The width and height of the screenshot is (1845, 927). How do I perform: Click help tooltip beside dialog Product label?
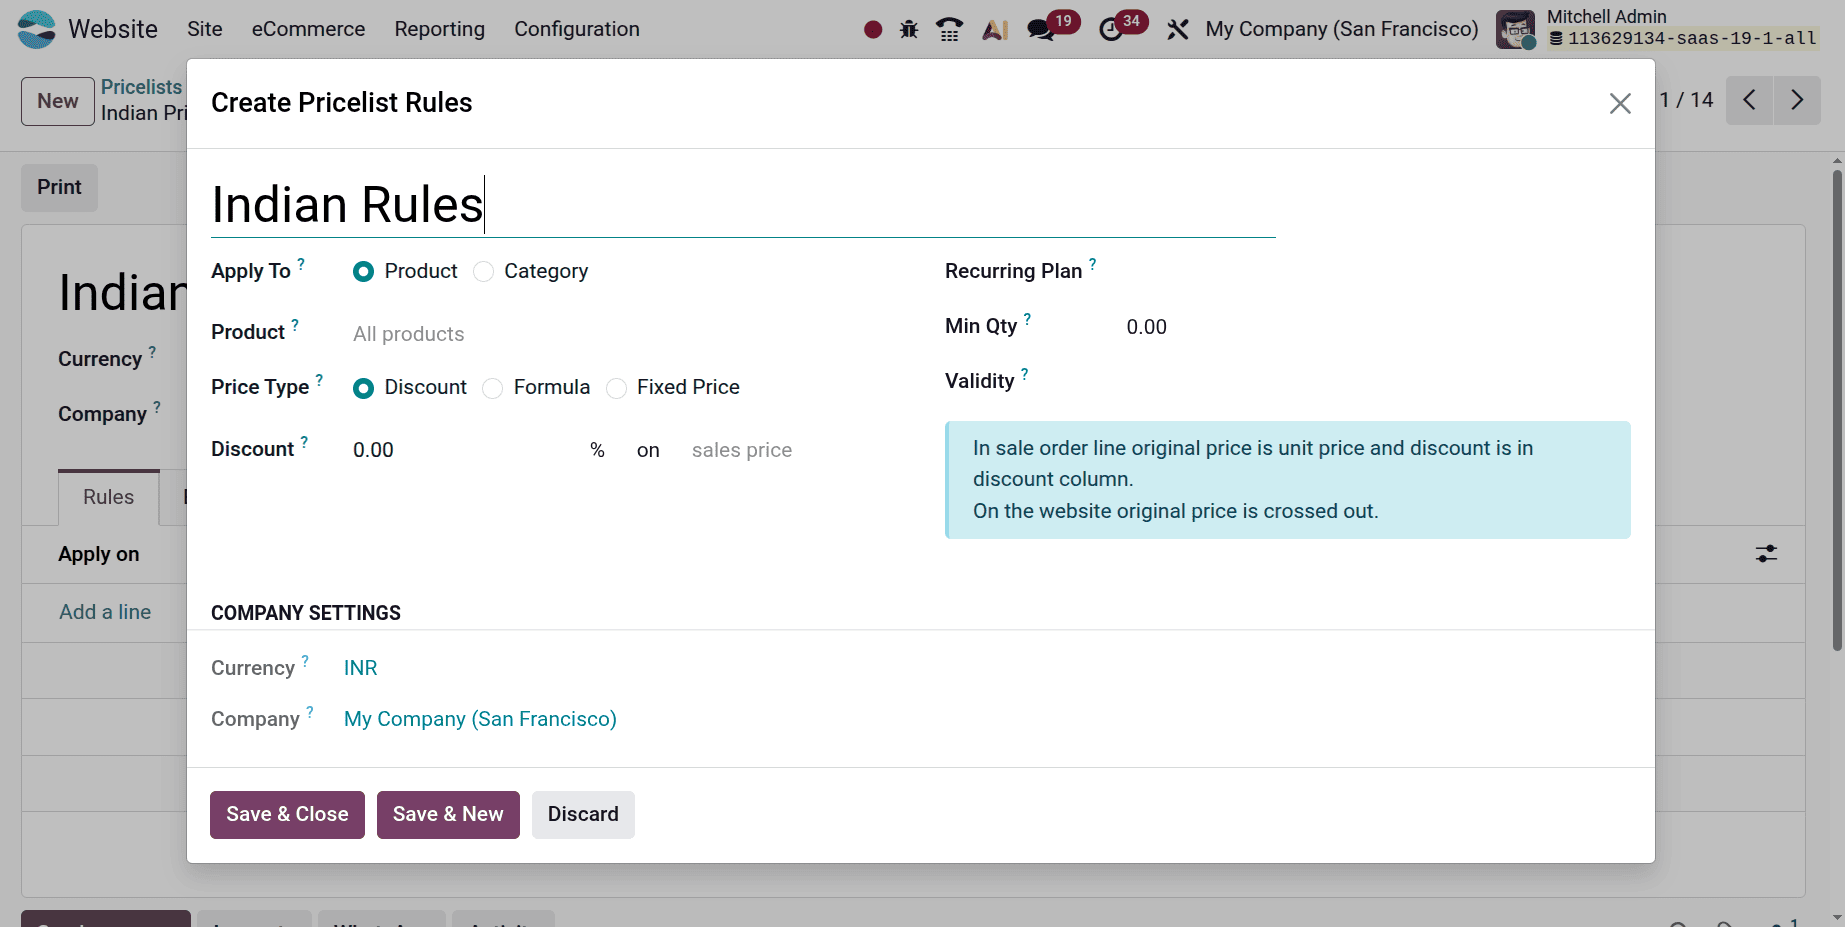295,325
